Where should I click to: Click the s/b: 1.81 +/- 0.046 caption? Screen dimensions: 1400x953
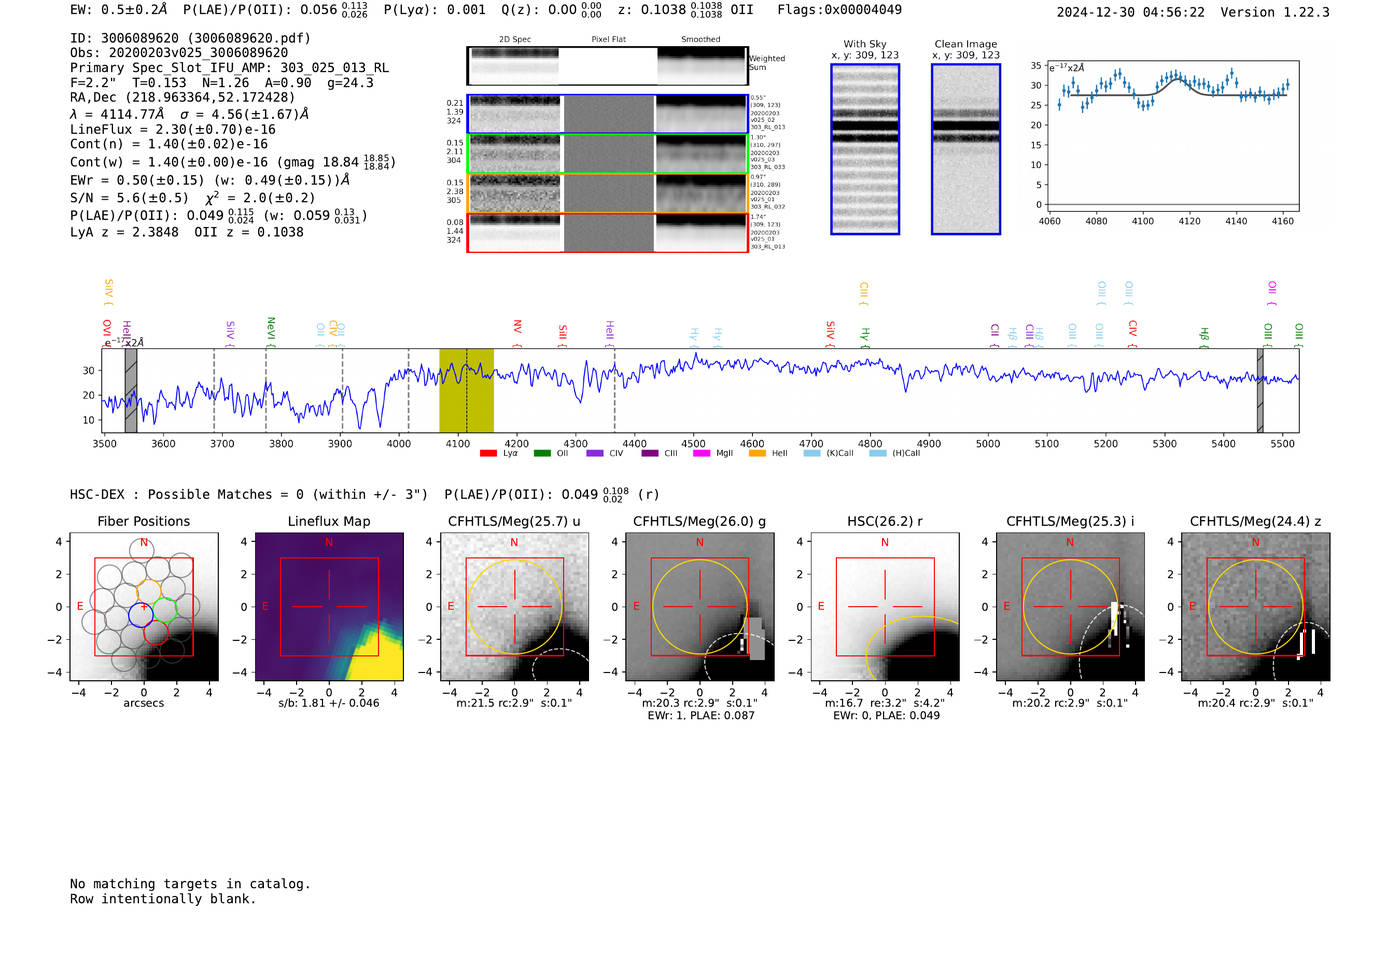pyautogui.click(x=329, y=703)
